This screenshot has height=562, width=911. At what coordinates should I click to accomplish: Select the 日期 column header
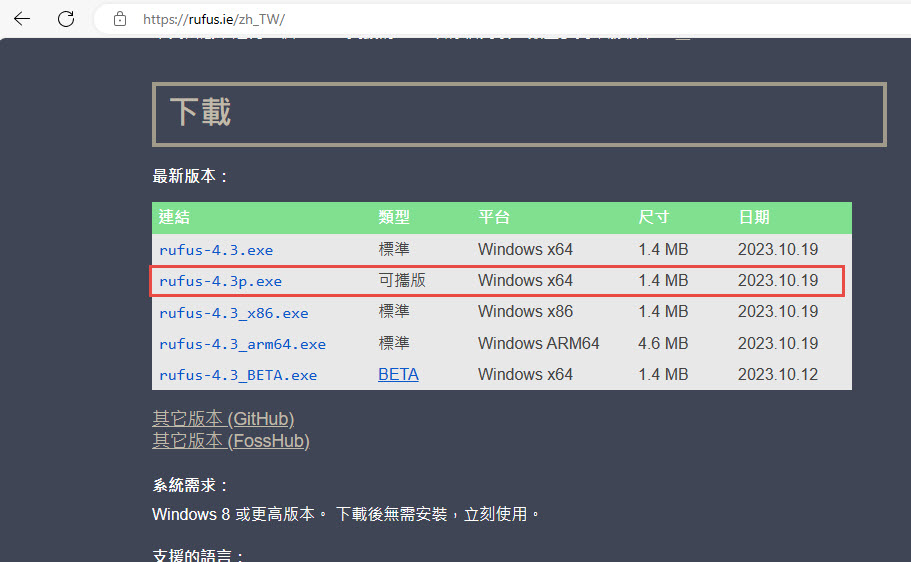click(754, 217)
